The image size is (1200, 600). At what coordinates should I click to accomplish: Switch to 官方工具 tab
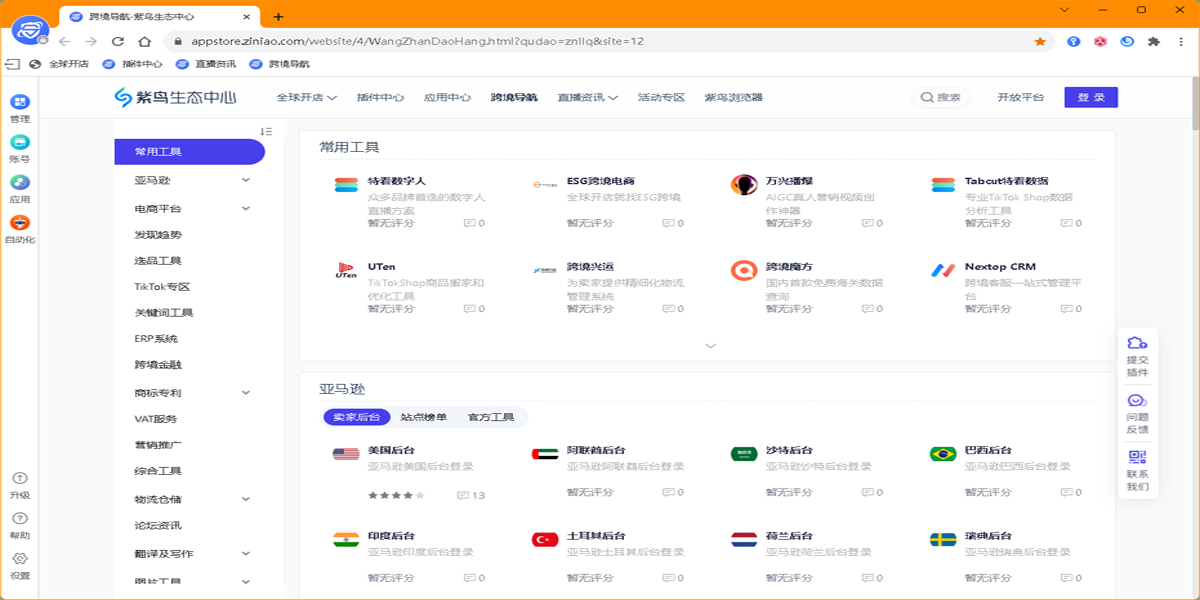pyautogui.click(x=490, y=417)
